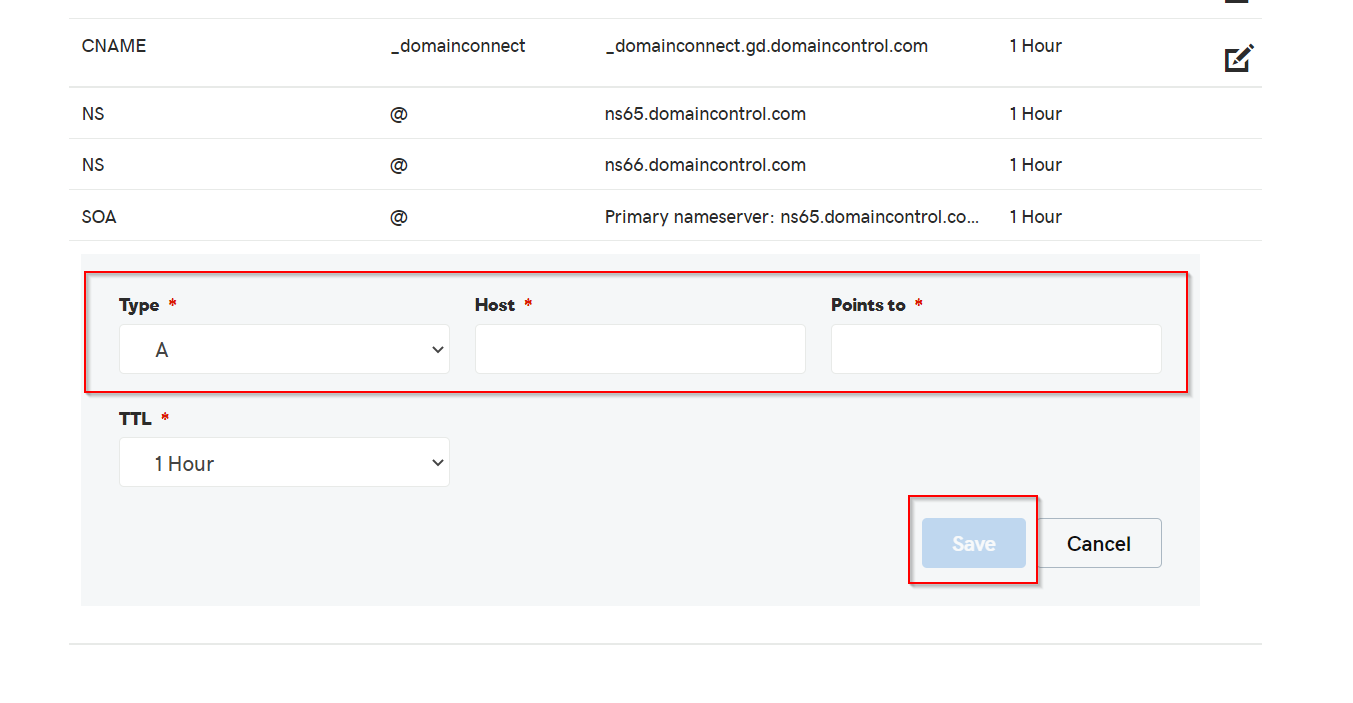Click the NS type cell for ns66
The width and height of the screenshot is (1353, 703).
tap(93, 165)
